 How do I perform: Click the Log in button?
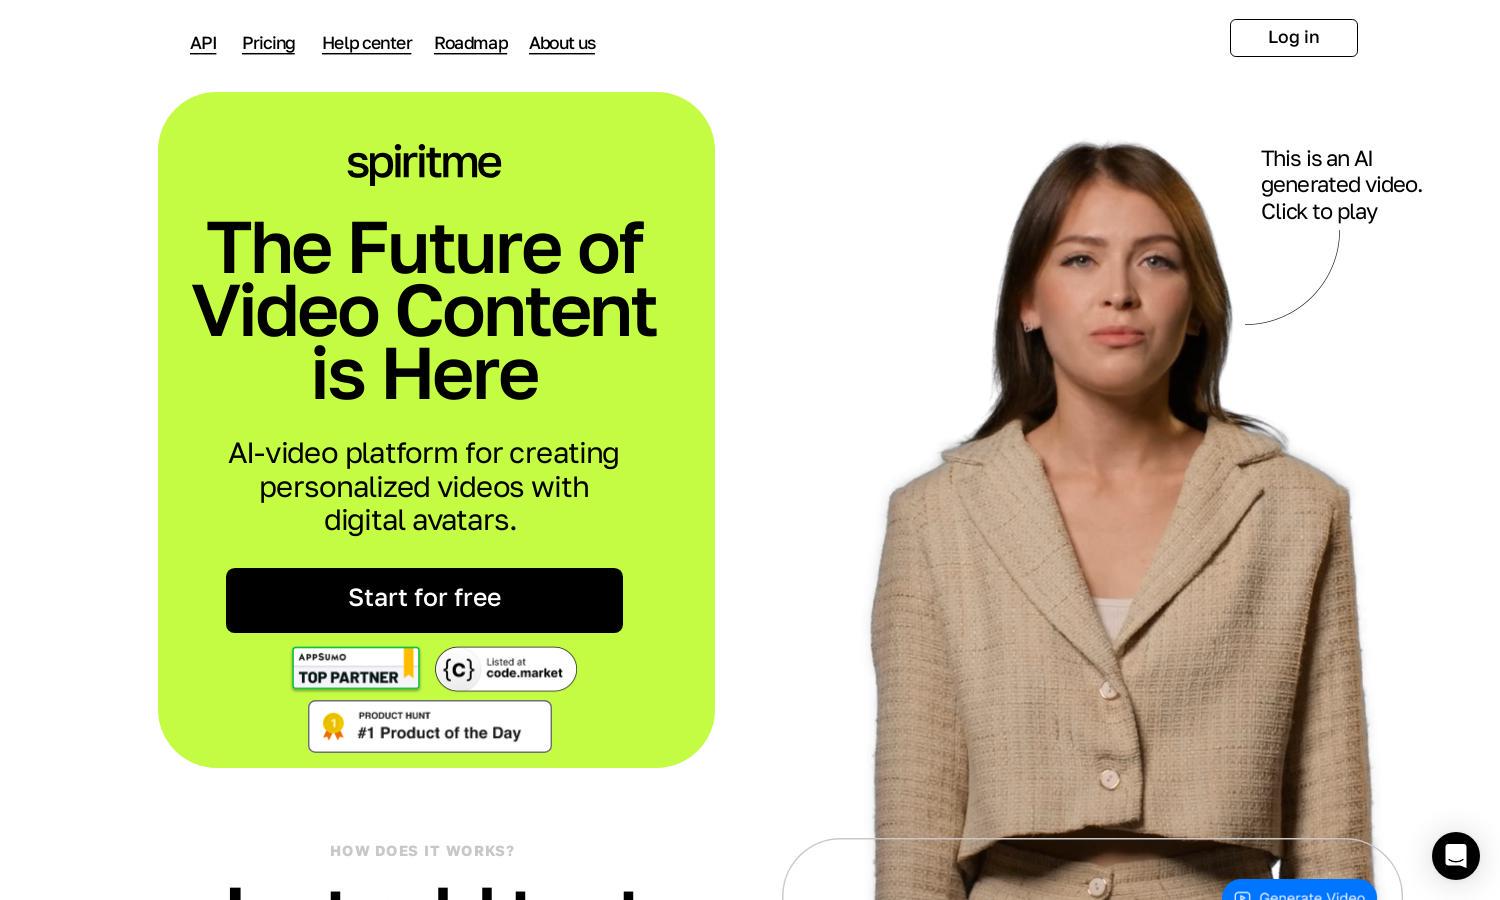(x=1294, y=38)
